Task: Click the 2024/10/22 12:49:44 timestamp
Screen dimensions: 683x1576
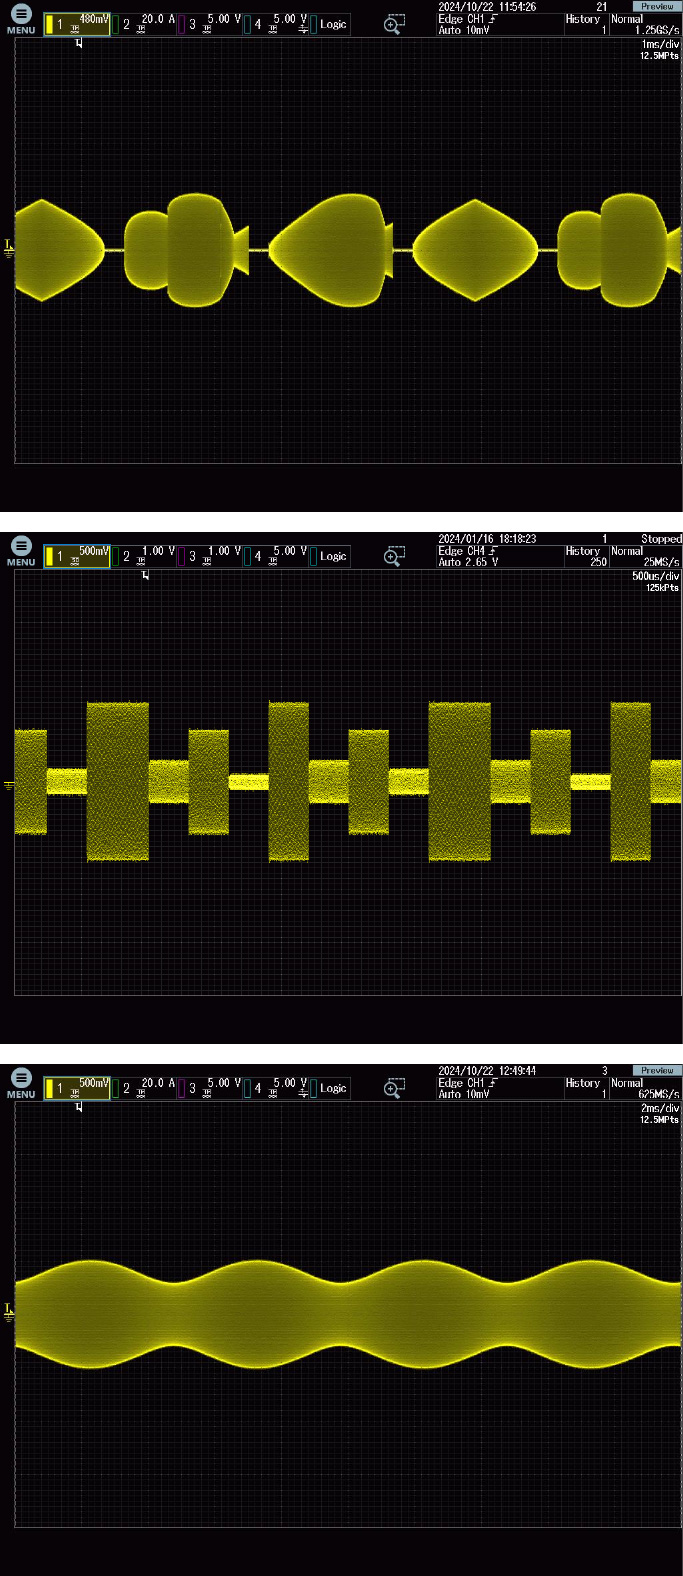Action: click(x=487, y=1070)
